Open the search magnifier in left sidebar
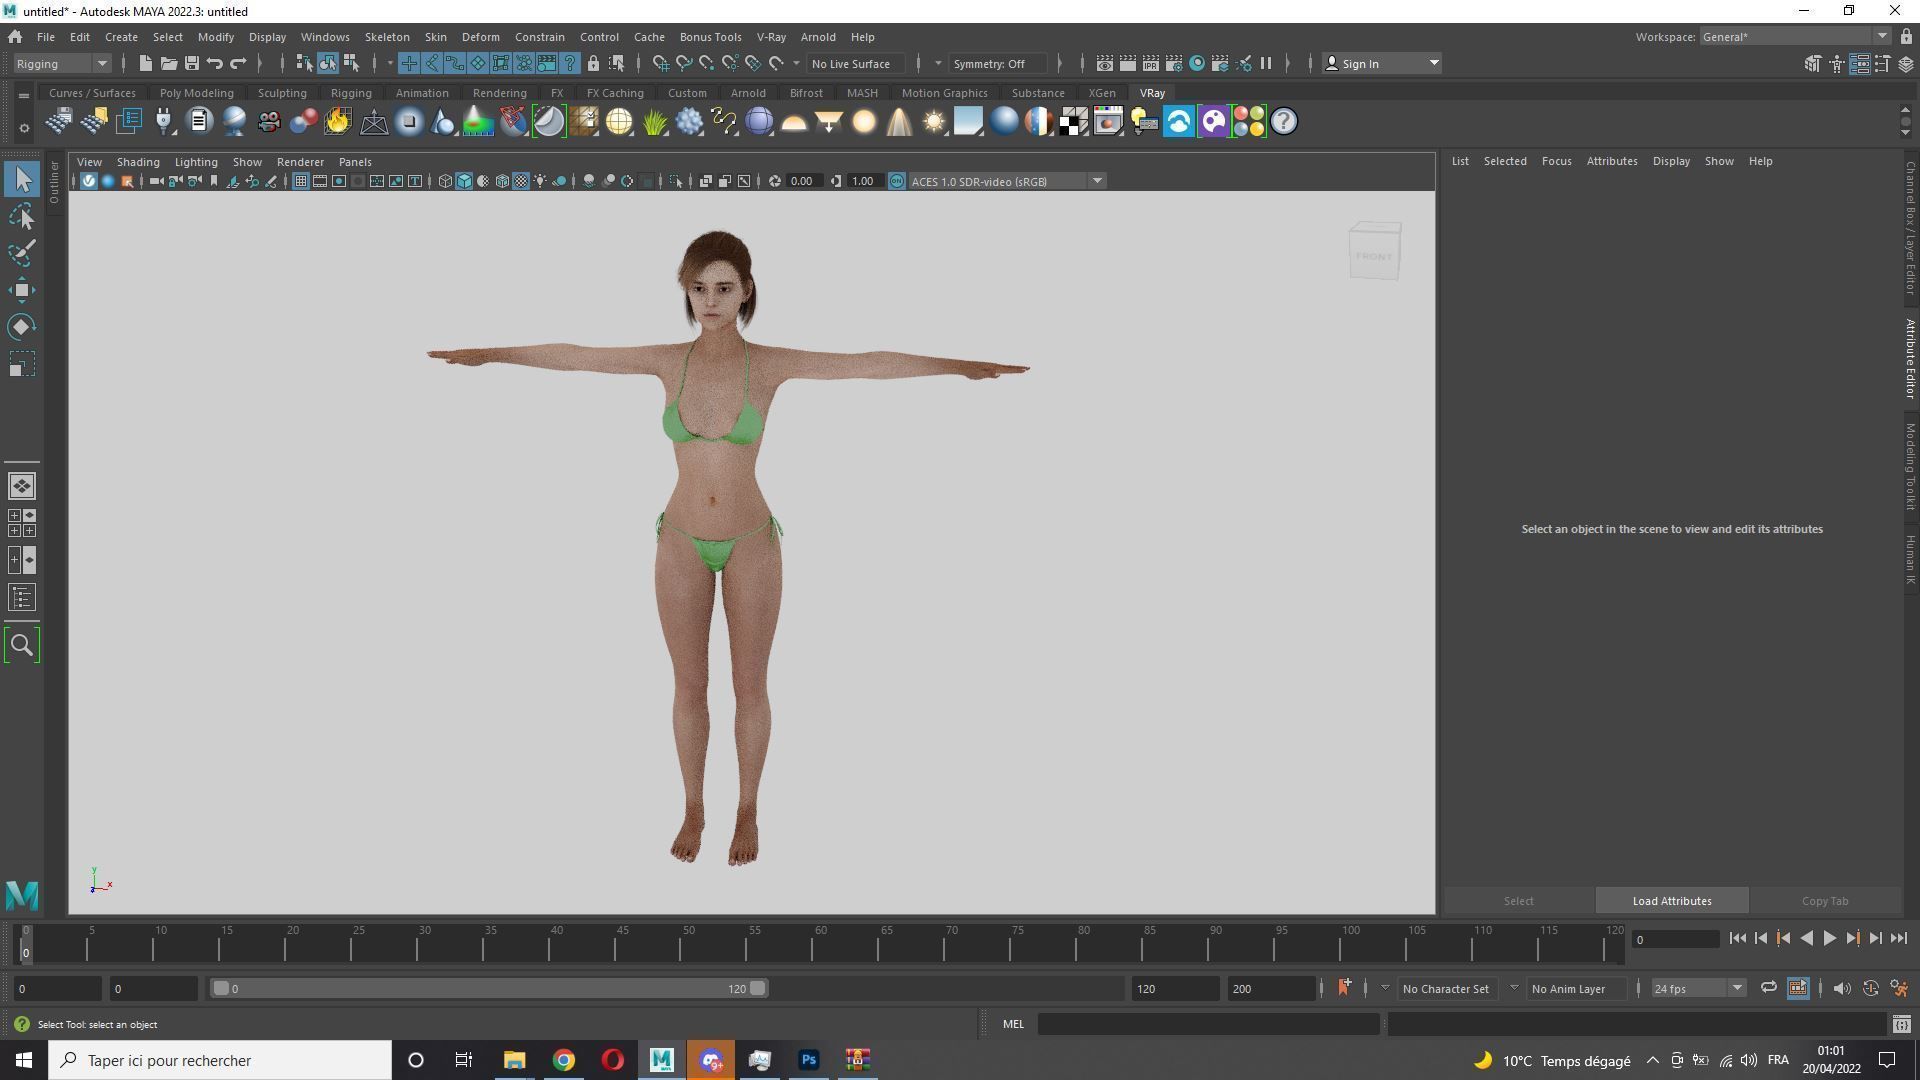 click(x=22, y=645)
